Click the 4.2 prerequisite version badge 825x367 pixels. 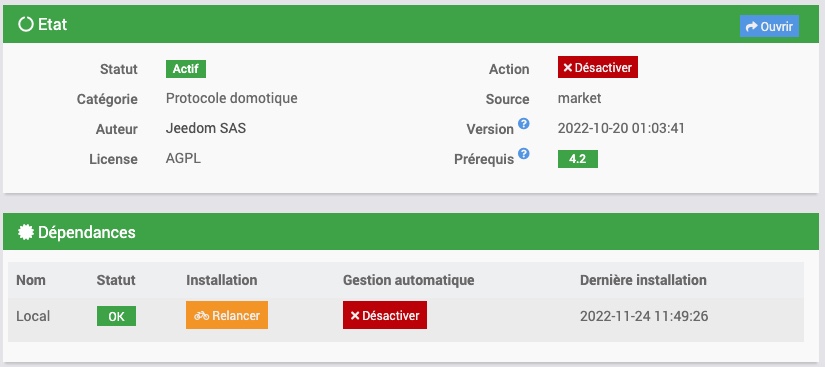pos(578,159)
